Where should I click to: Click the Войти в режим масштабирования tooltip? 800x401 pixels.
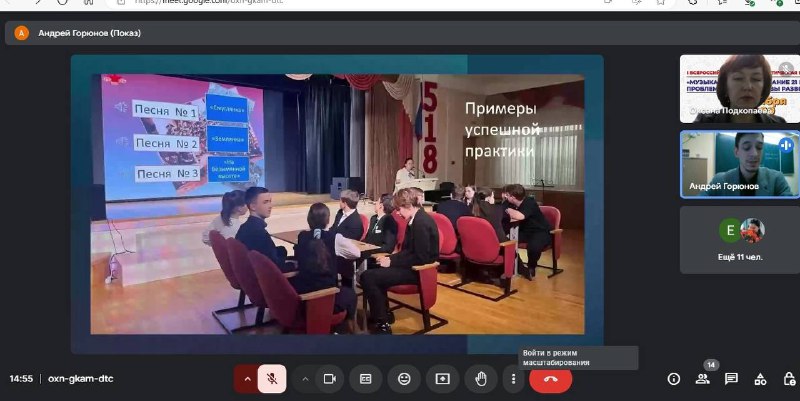click(578, 358)
